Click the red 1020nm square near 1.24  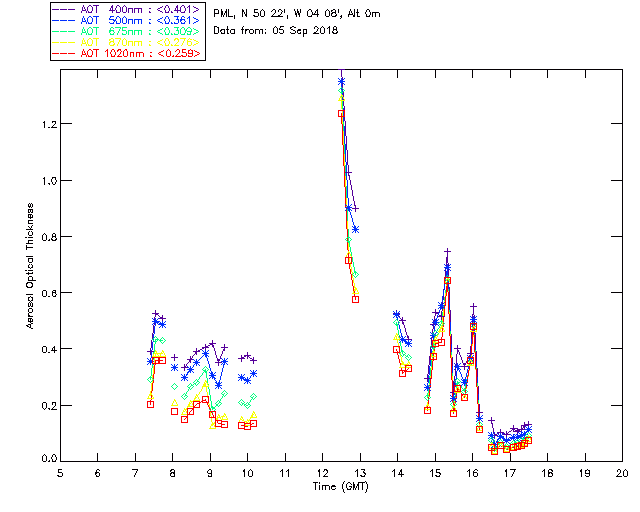click(x=341, y=114)
